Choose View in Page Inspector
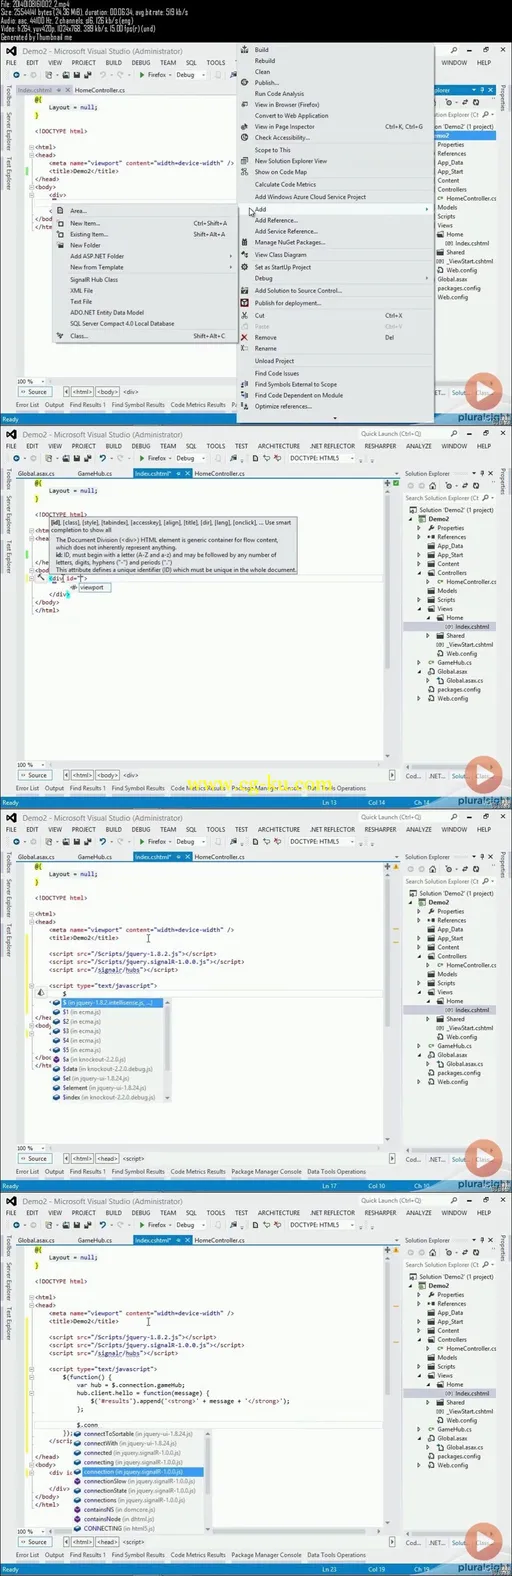Screen dimensions: 512x1576 pos(284,127)
